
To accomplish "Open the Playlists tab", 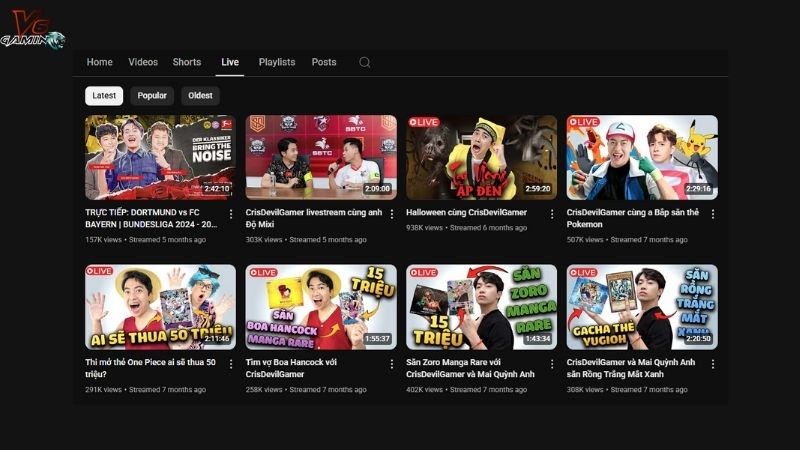I will click(x=277, y=62).
